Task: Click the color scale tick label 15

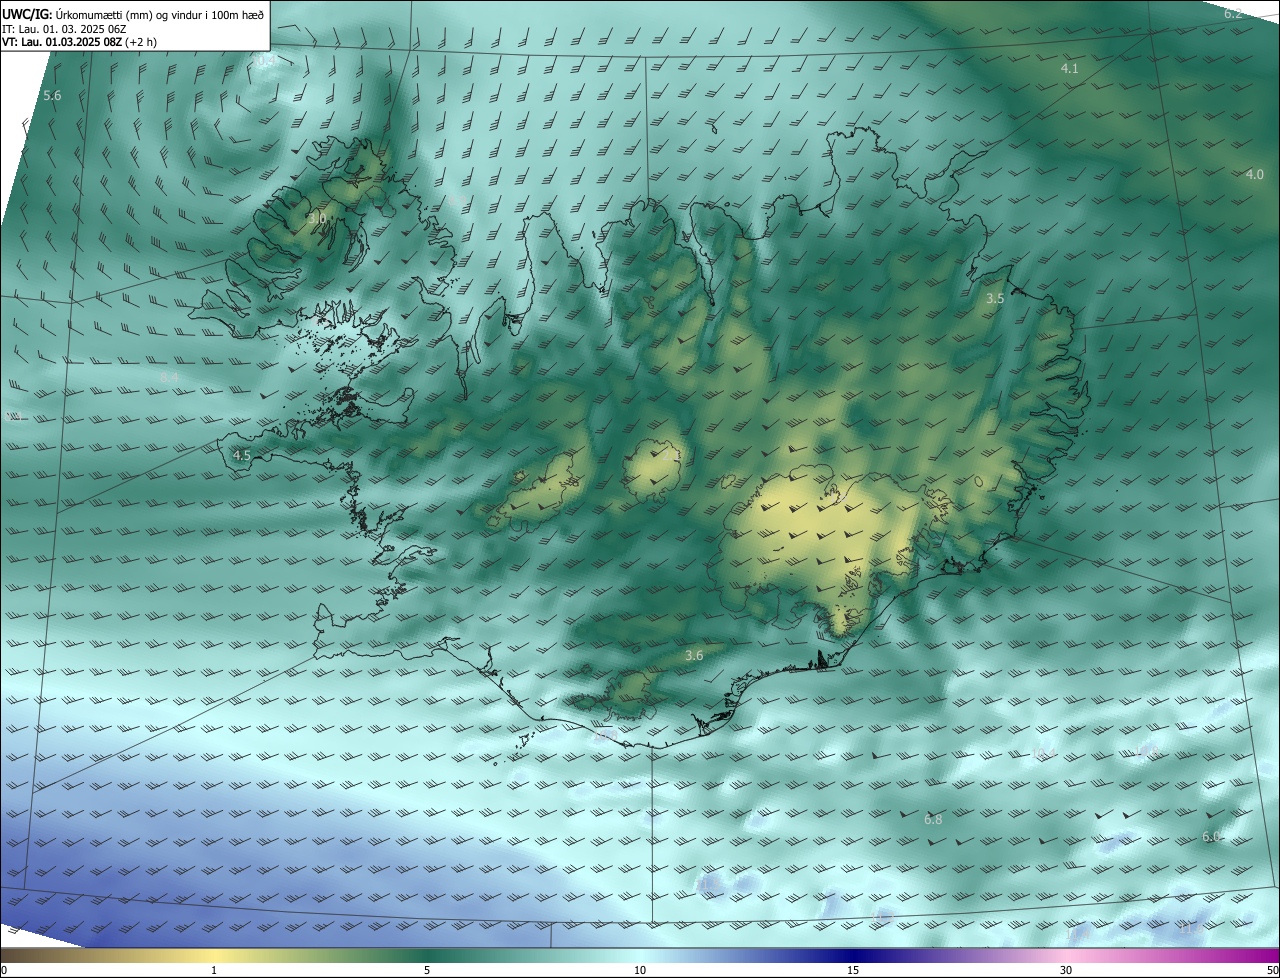Action: click(x=853, y=970)
